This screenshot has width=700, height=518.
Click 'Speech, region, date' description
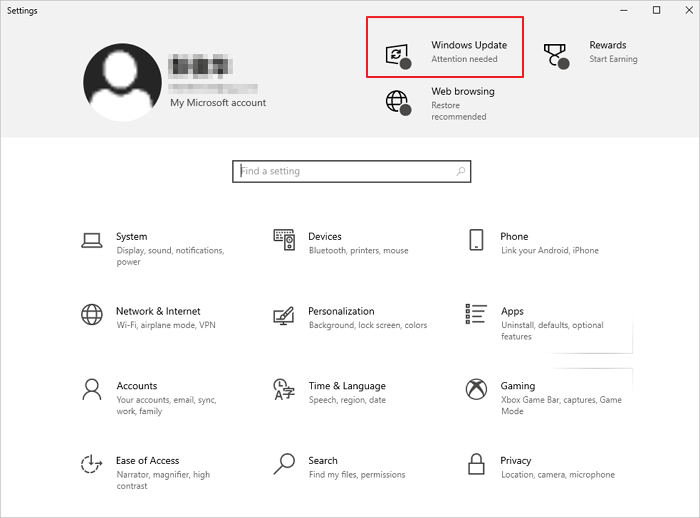(347, 400)
